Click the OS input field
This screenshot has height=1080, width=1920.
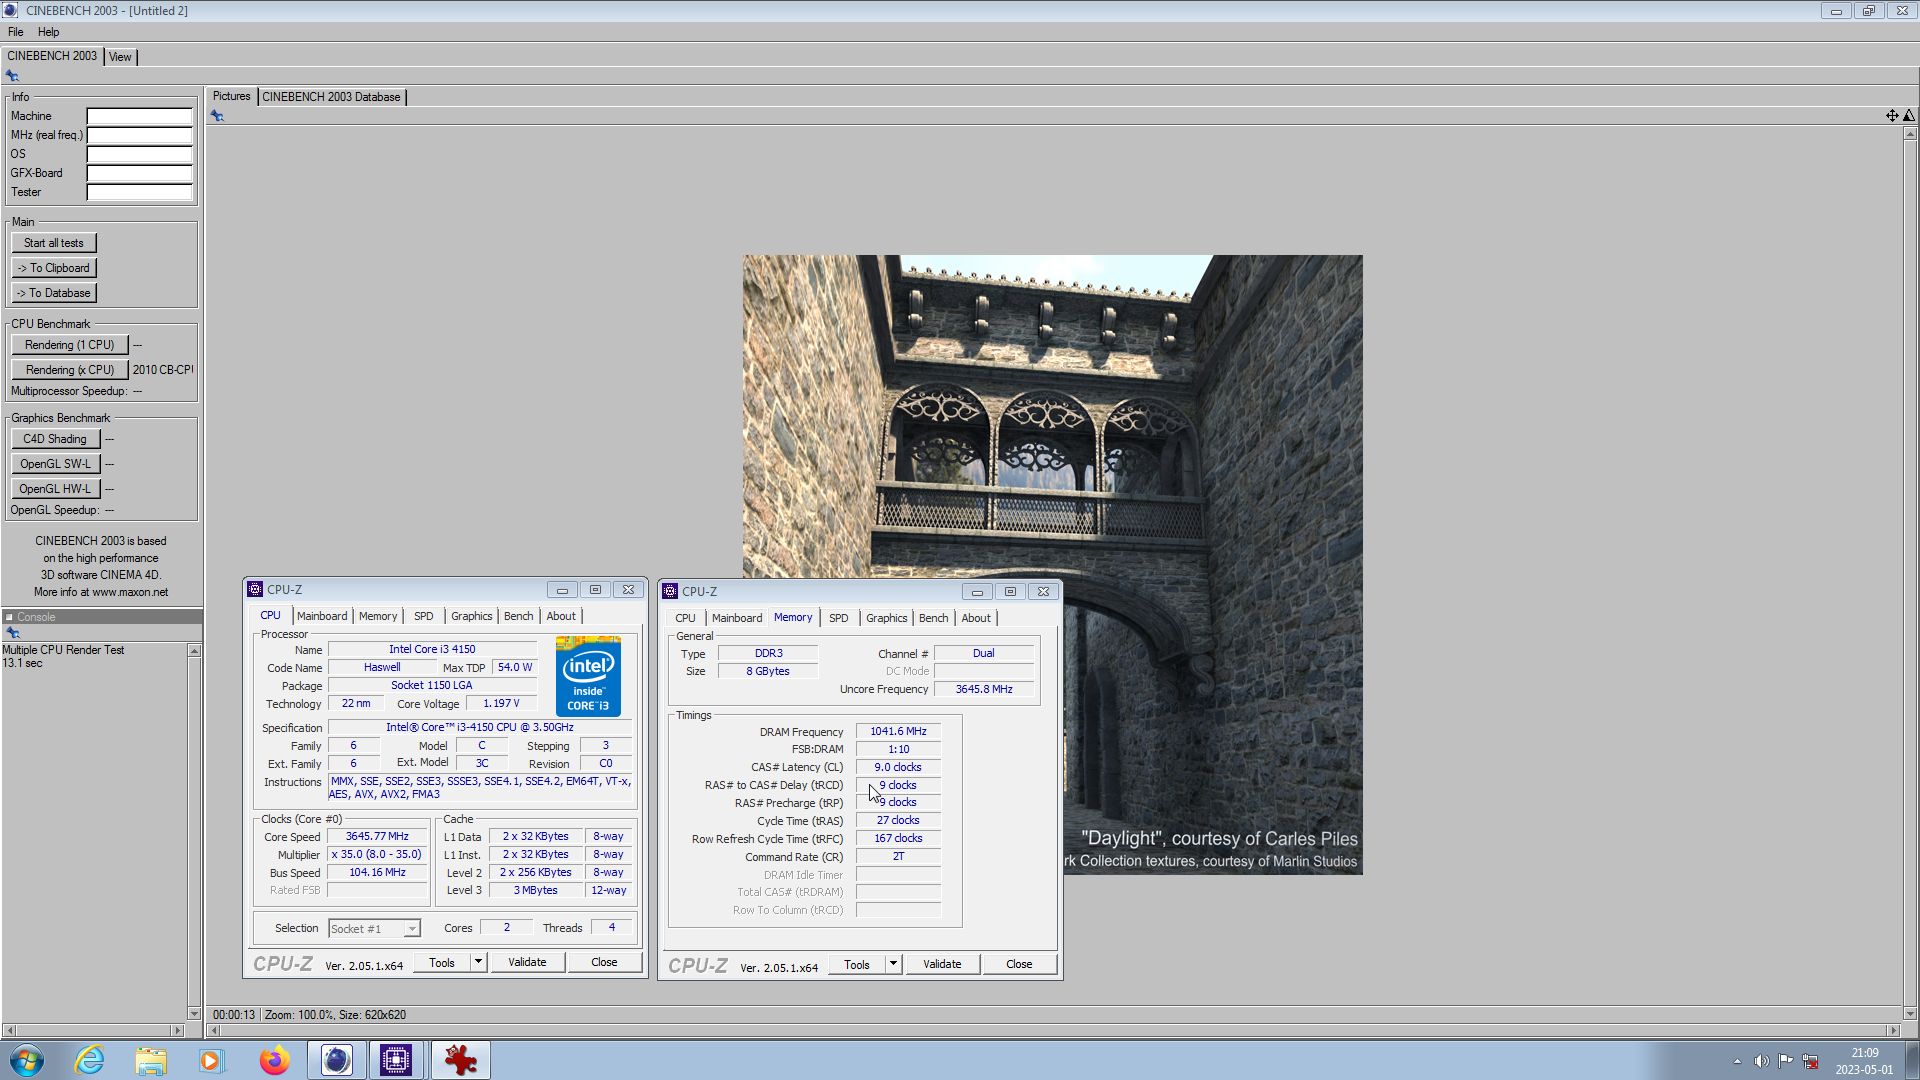pos(139,154)
